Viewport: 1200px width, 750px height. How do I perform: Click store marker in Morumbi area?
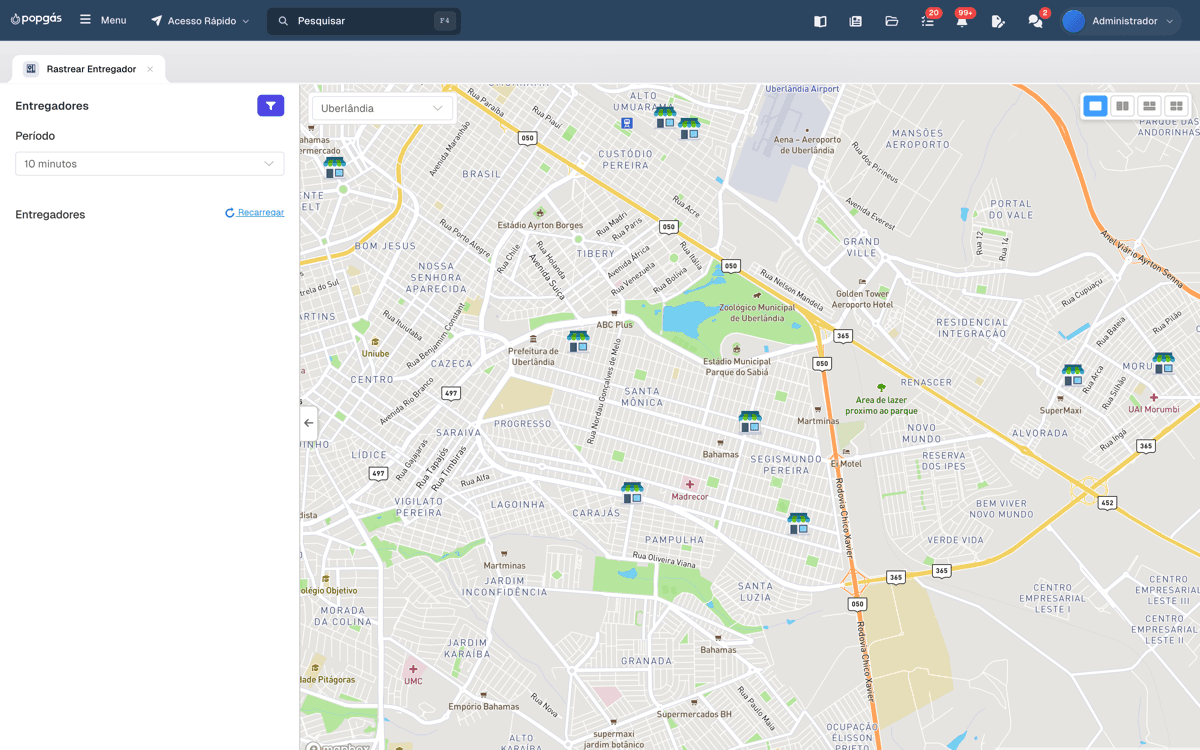click(x=1163, y=363)
